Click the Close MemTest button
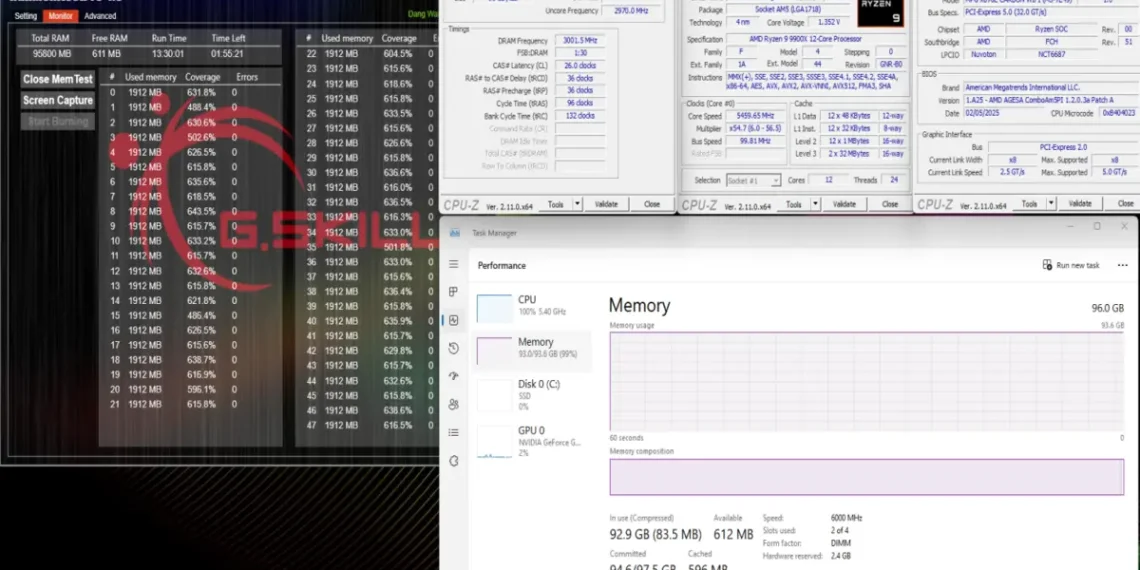 point(58,79)
